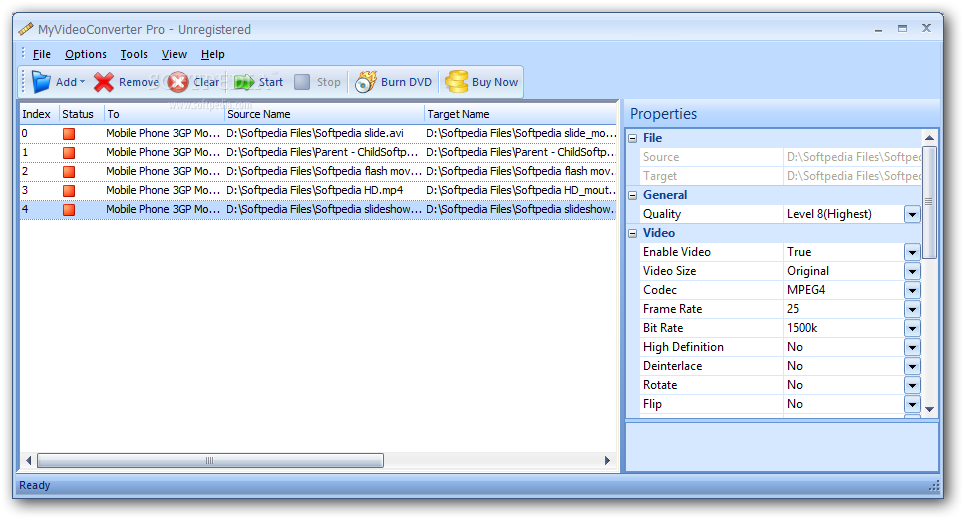964x519 pixels.
Task: Click the Status column header
Action: (x=82, y=114)
